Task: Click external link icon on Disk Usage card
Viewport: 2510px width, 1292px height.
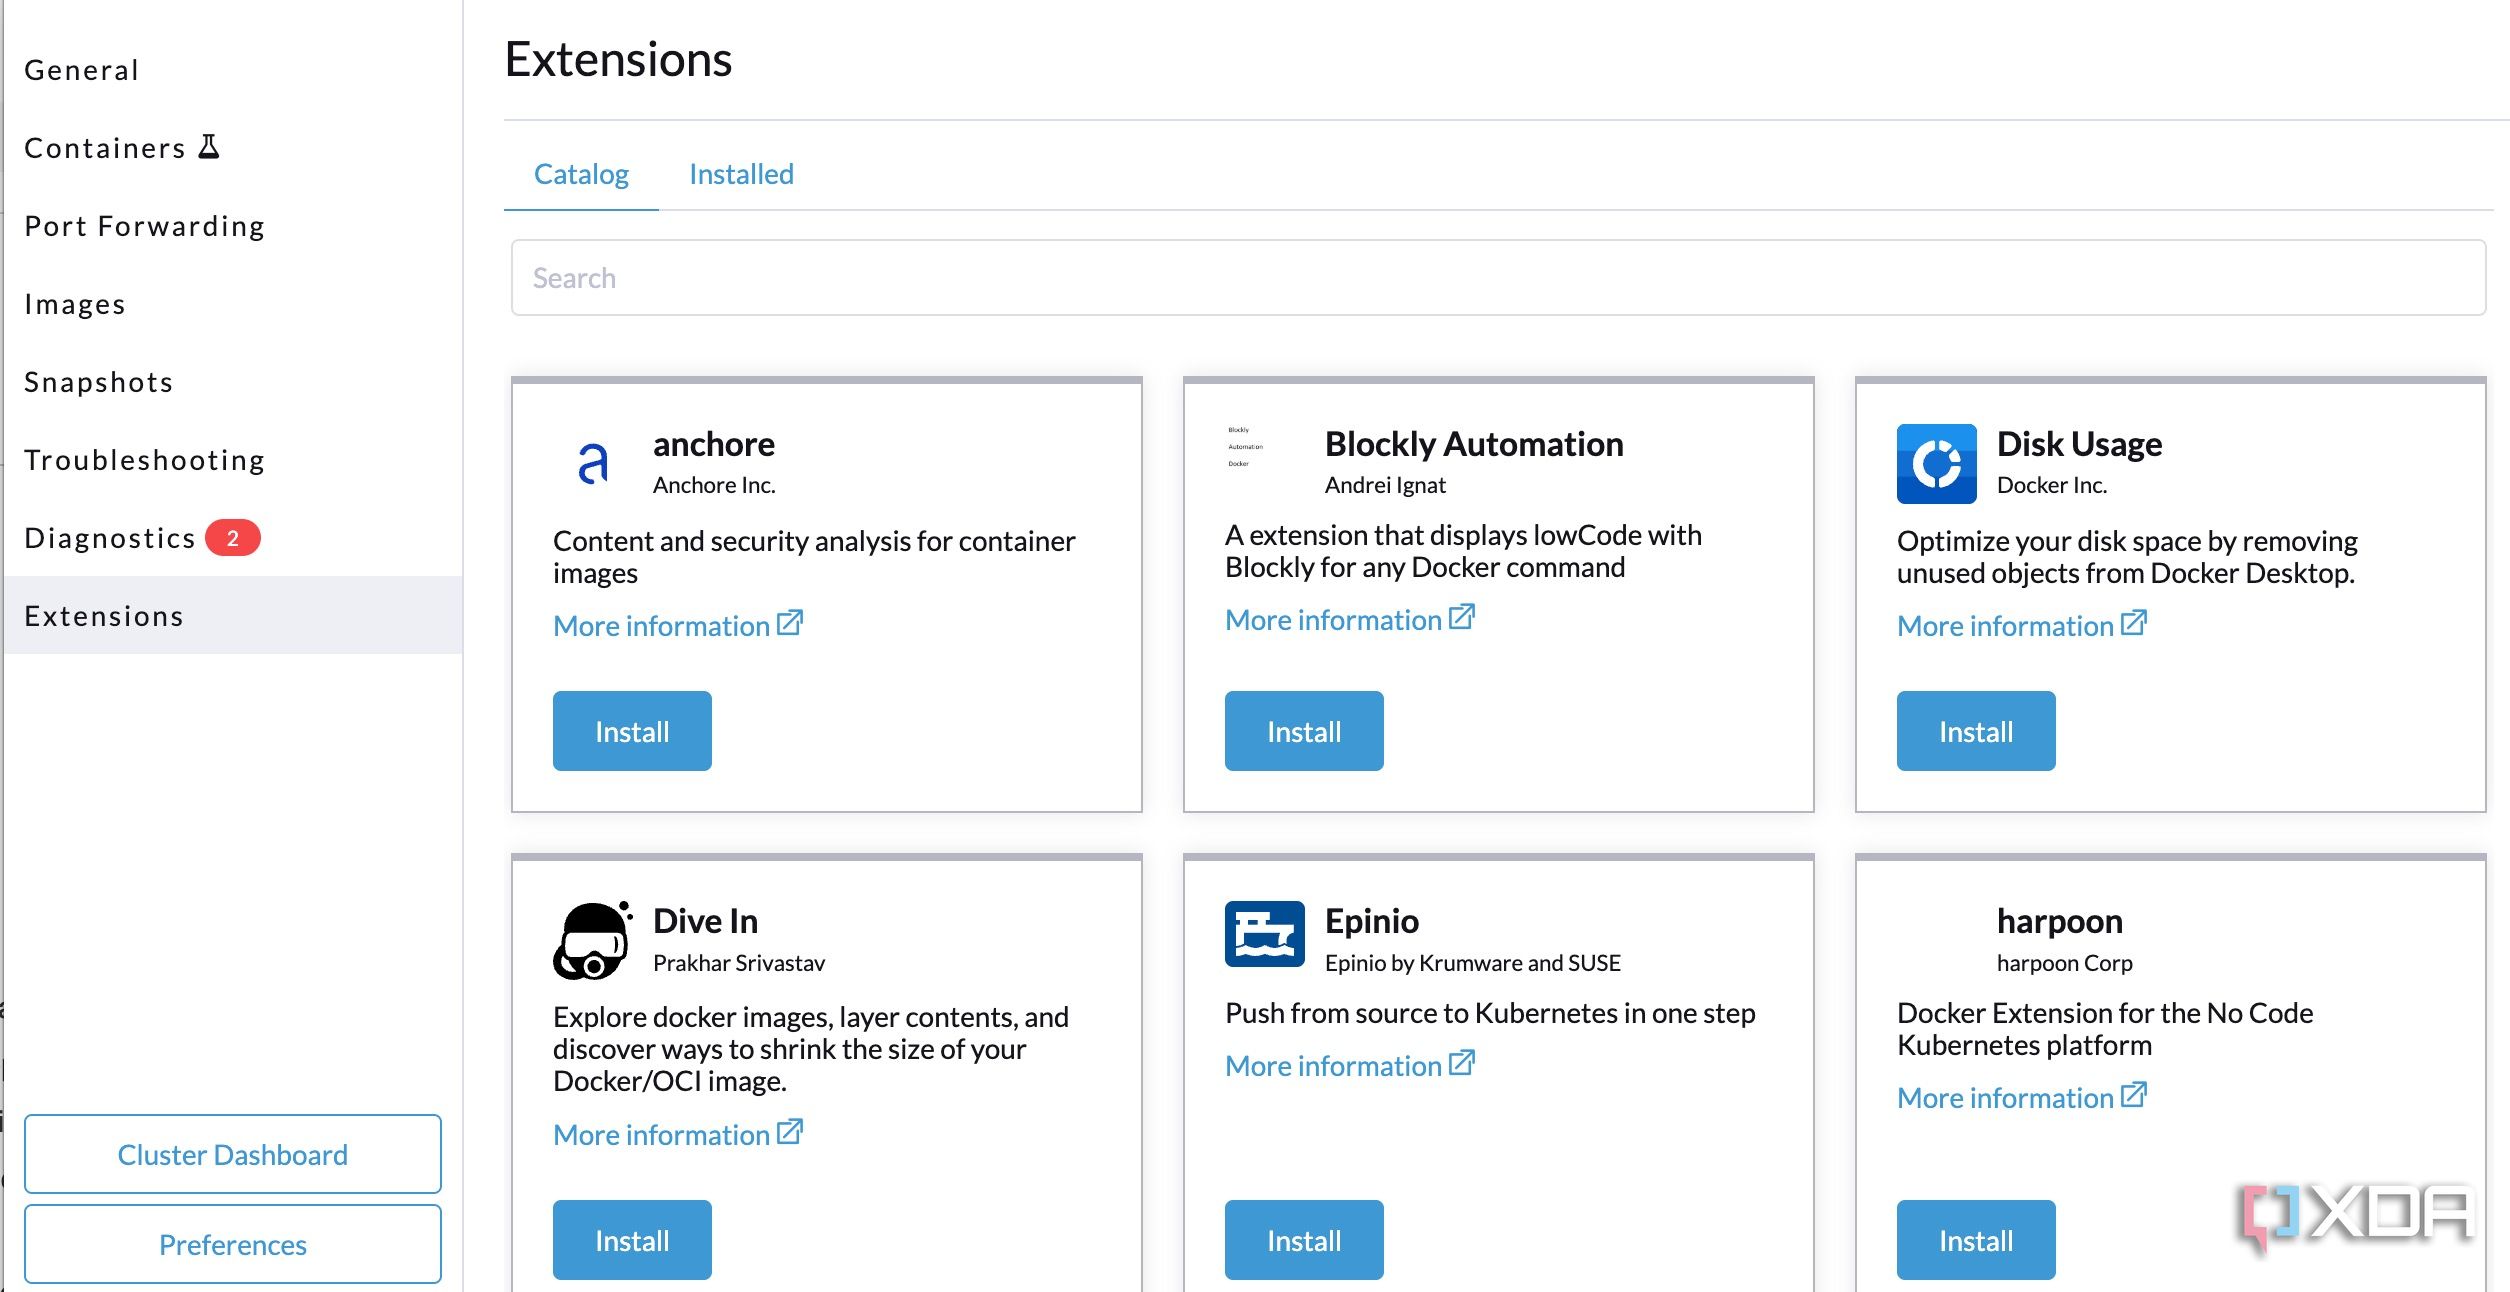Action: pyautogui.click(x=2134, y=623)
